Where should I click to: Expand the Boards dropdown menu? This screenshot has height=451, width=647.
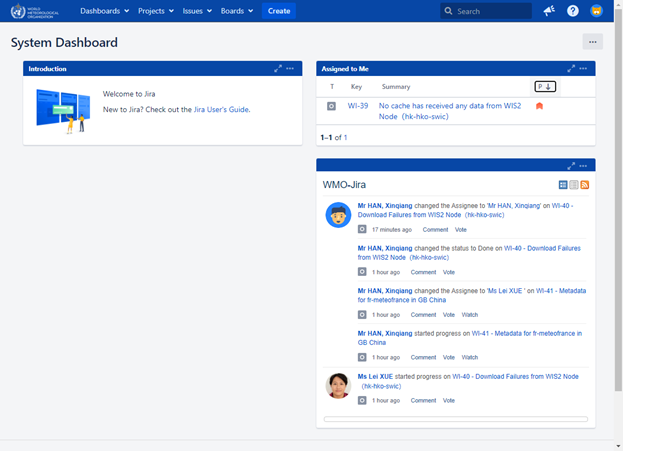click(236, 11)
